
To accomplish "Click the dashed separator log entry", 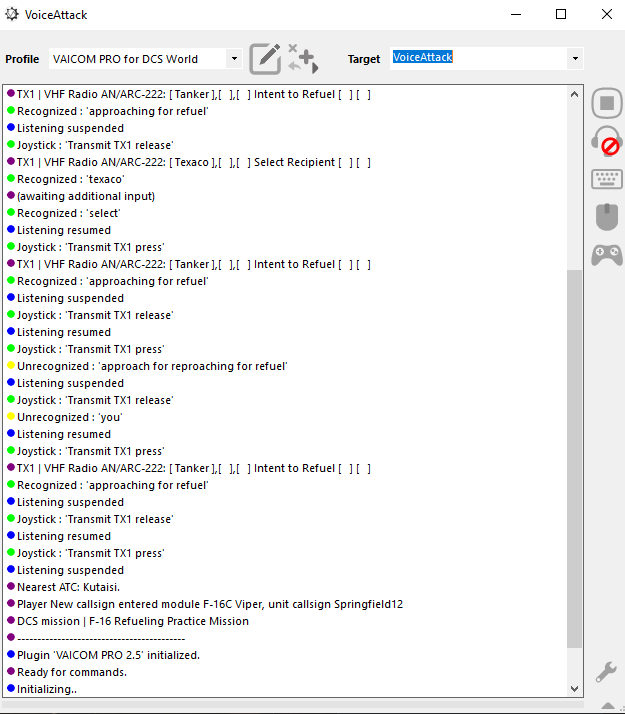I will click(x=96, y=638).
